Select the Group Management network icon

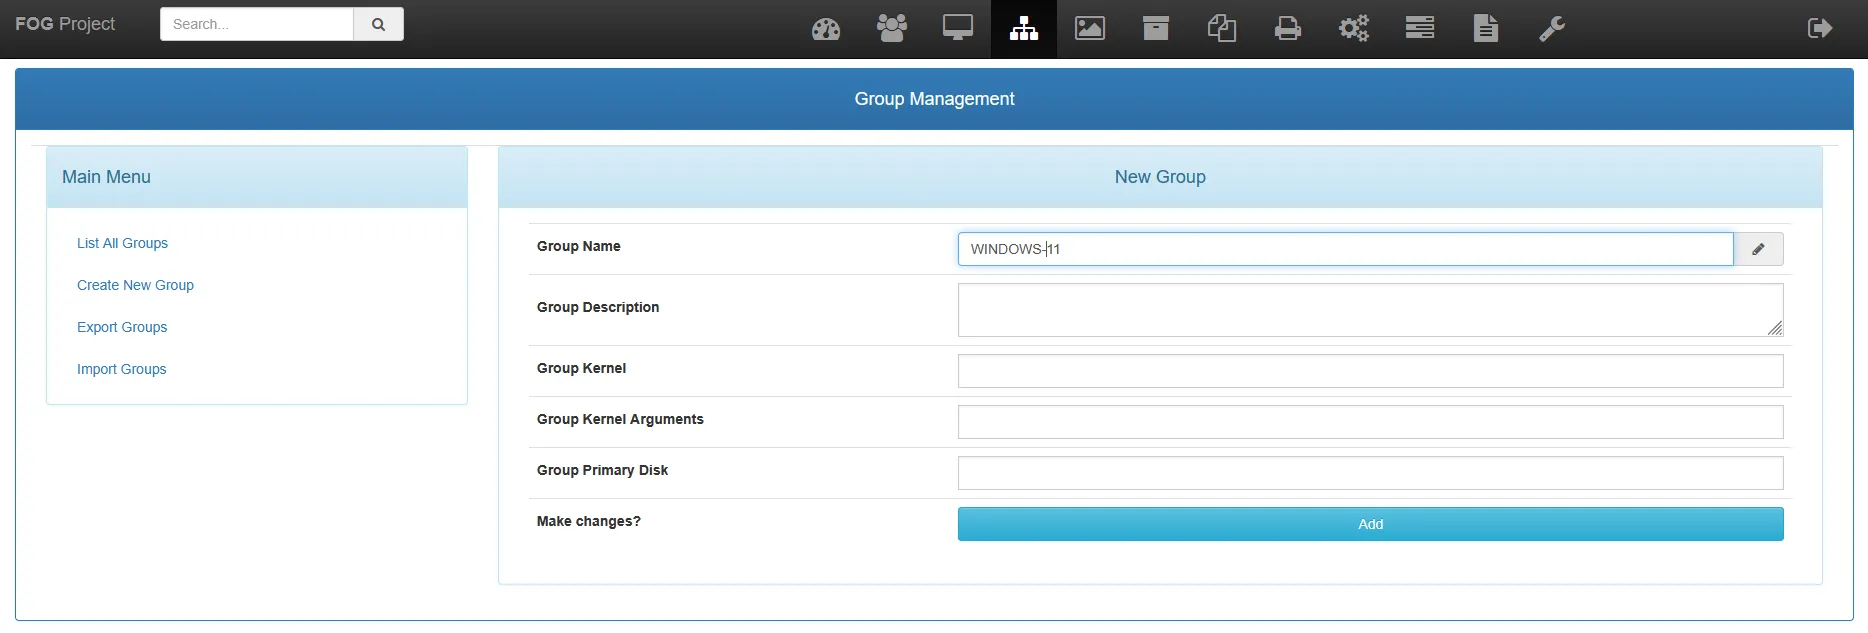click(x=1023, y=29)
